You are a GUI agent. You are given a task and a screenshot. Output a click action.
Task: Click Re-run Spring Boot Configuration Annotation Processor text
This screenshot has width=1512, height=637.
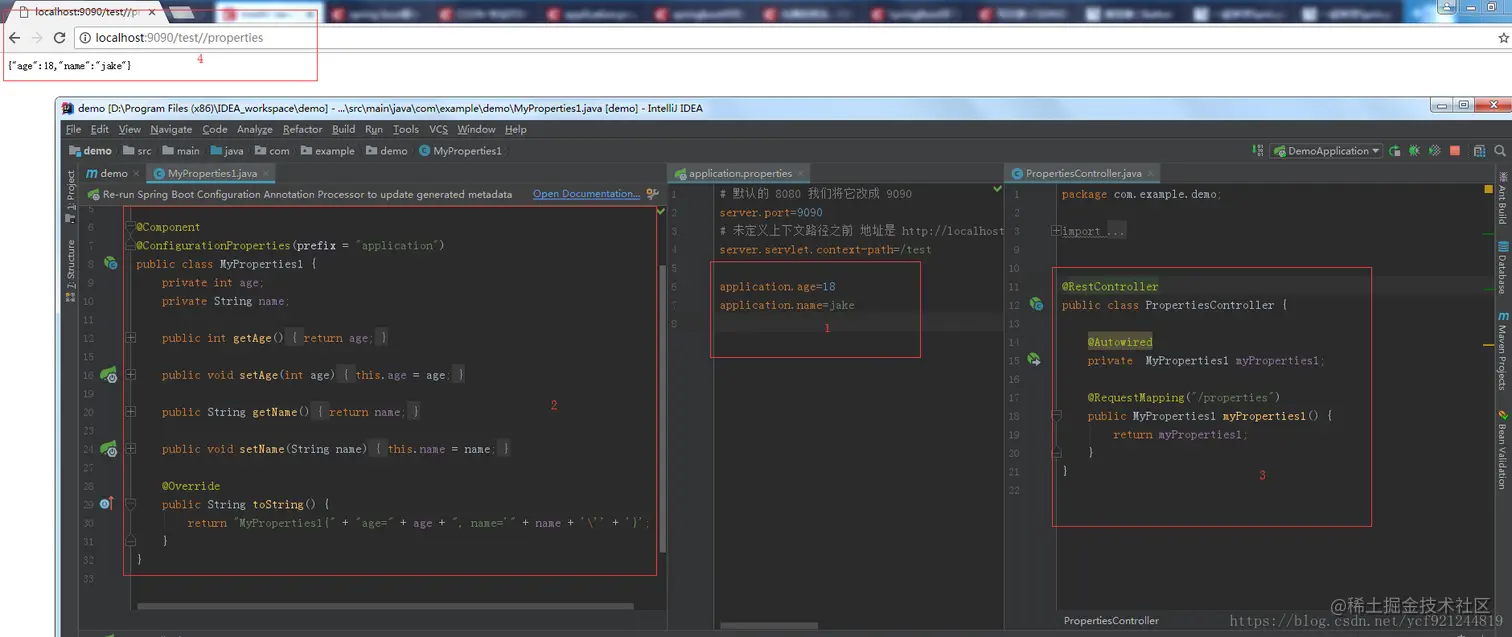coord(308,194)
